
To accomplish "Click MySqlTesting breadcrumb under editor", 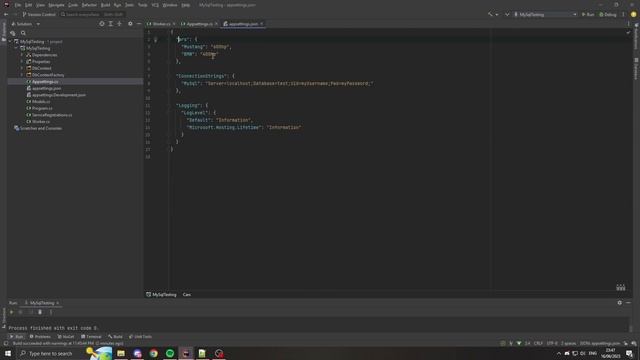I will point(161,294).
